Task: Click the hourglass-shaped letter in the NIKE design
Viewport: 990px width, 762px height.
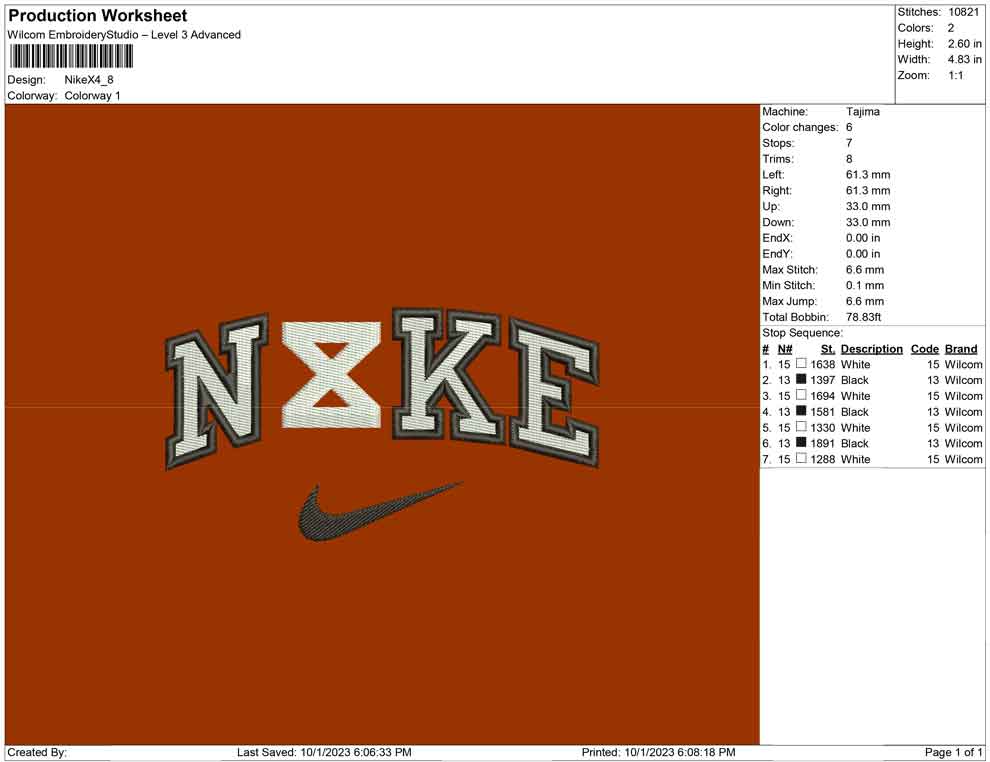Action: pyautogui.click(x=331, y=374)
